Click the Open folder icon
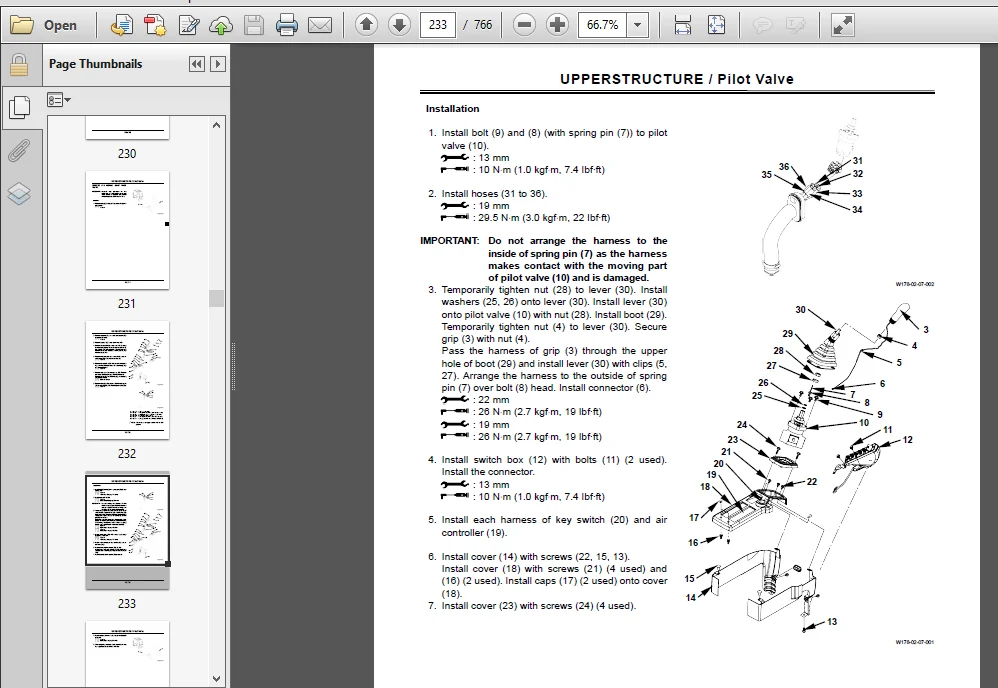998x688 pixels. [x=22, y=25]
